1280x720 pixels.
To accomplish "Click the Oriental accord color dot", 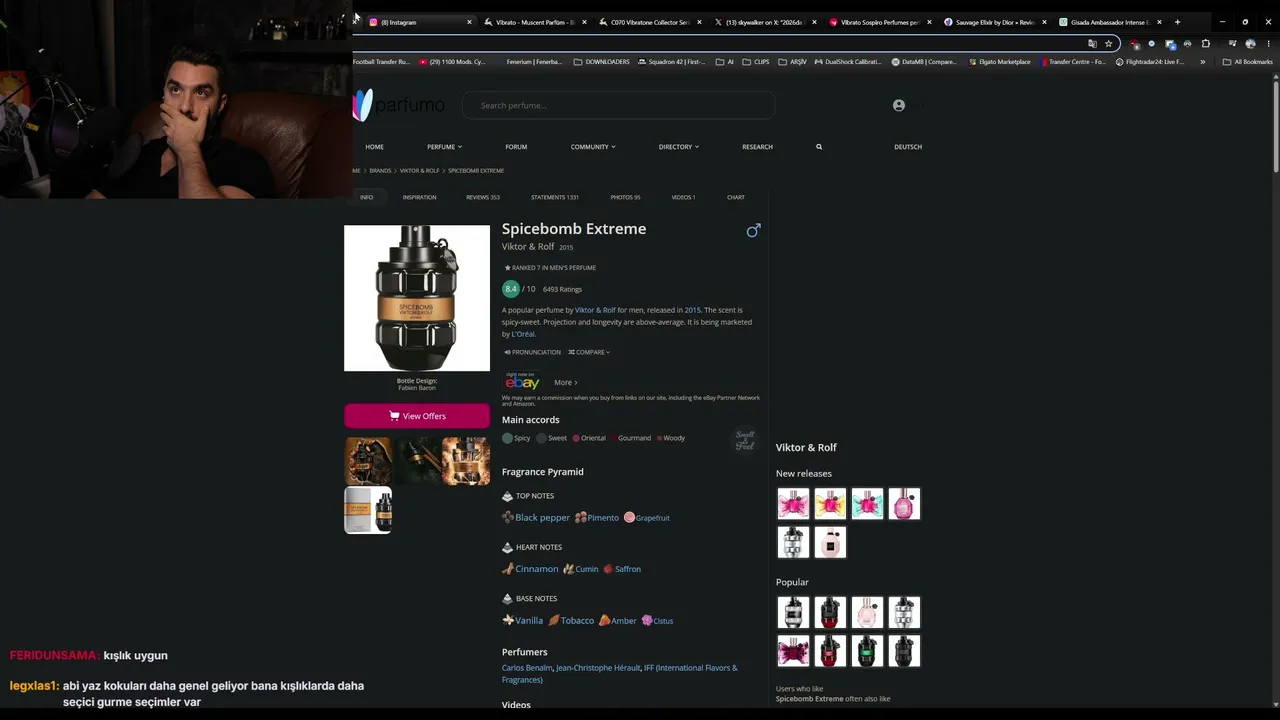I will (x=575, y=438).
